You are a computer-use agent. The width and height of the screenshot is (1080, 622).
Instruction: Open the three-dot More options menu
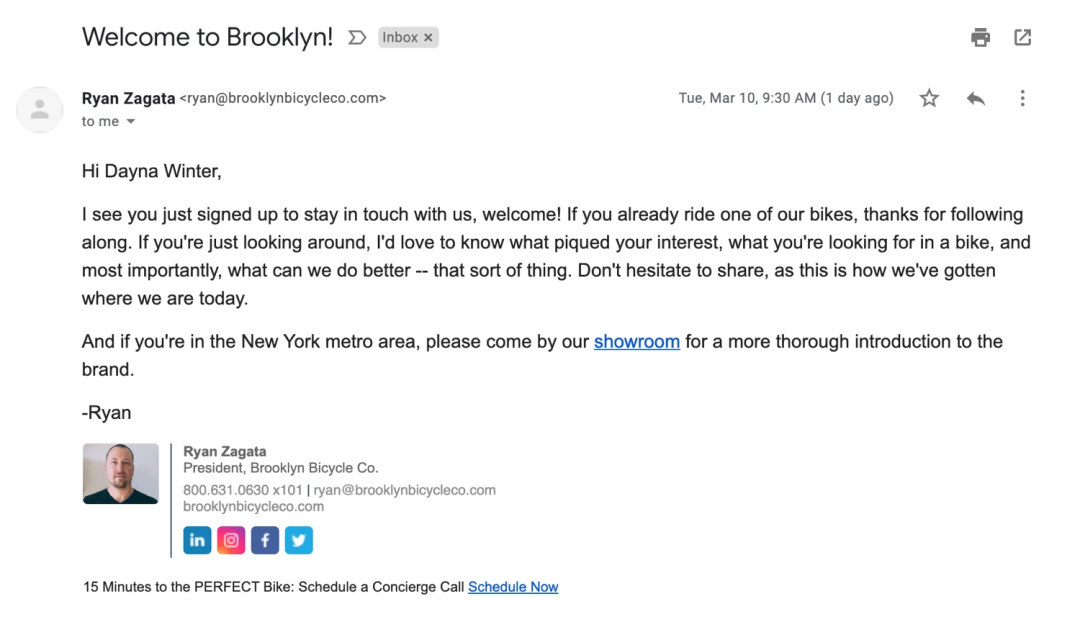coord(1022,98)
